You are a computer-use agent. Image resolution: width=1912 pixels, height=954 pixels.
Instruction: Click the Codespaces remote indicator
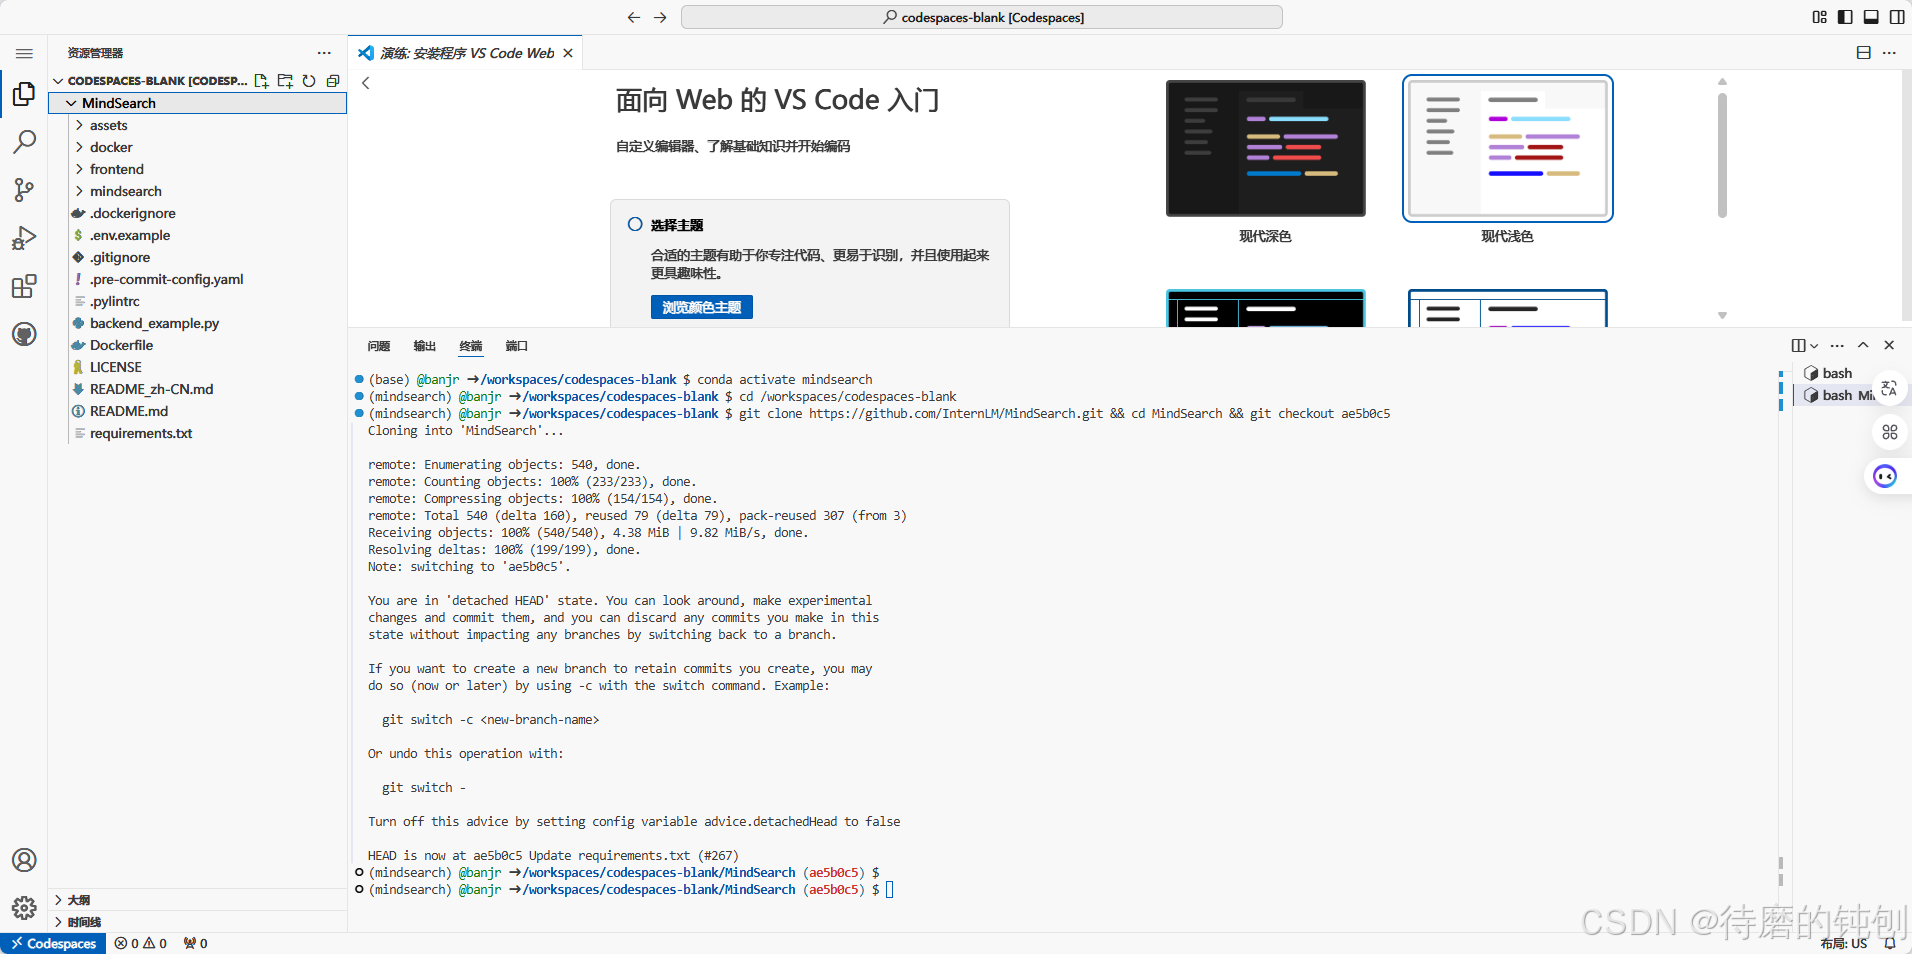click(x=54, y=943)
